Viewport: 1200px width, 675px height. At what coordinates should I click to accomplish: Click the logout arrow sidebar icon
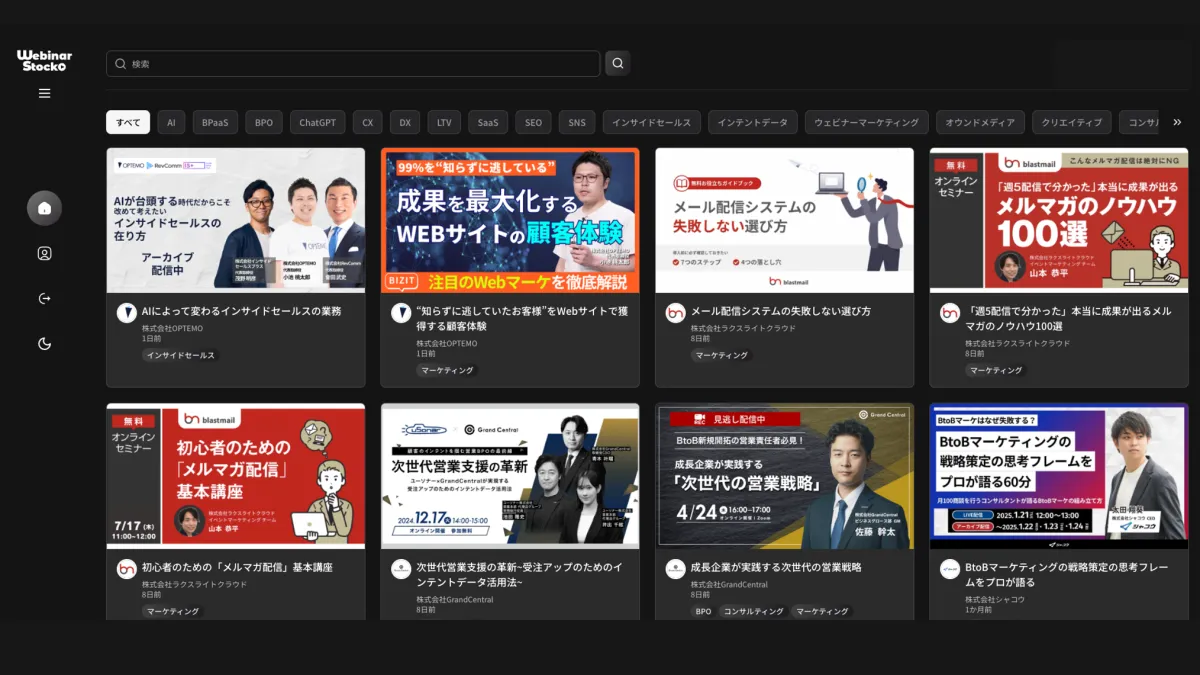(x=44, y=299)
